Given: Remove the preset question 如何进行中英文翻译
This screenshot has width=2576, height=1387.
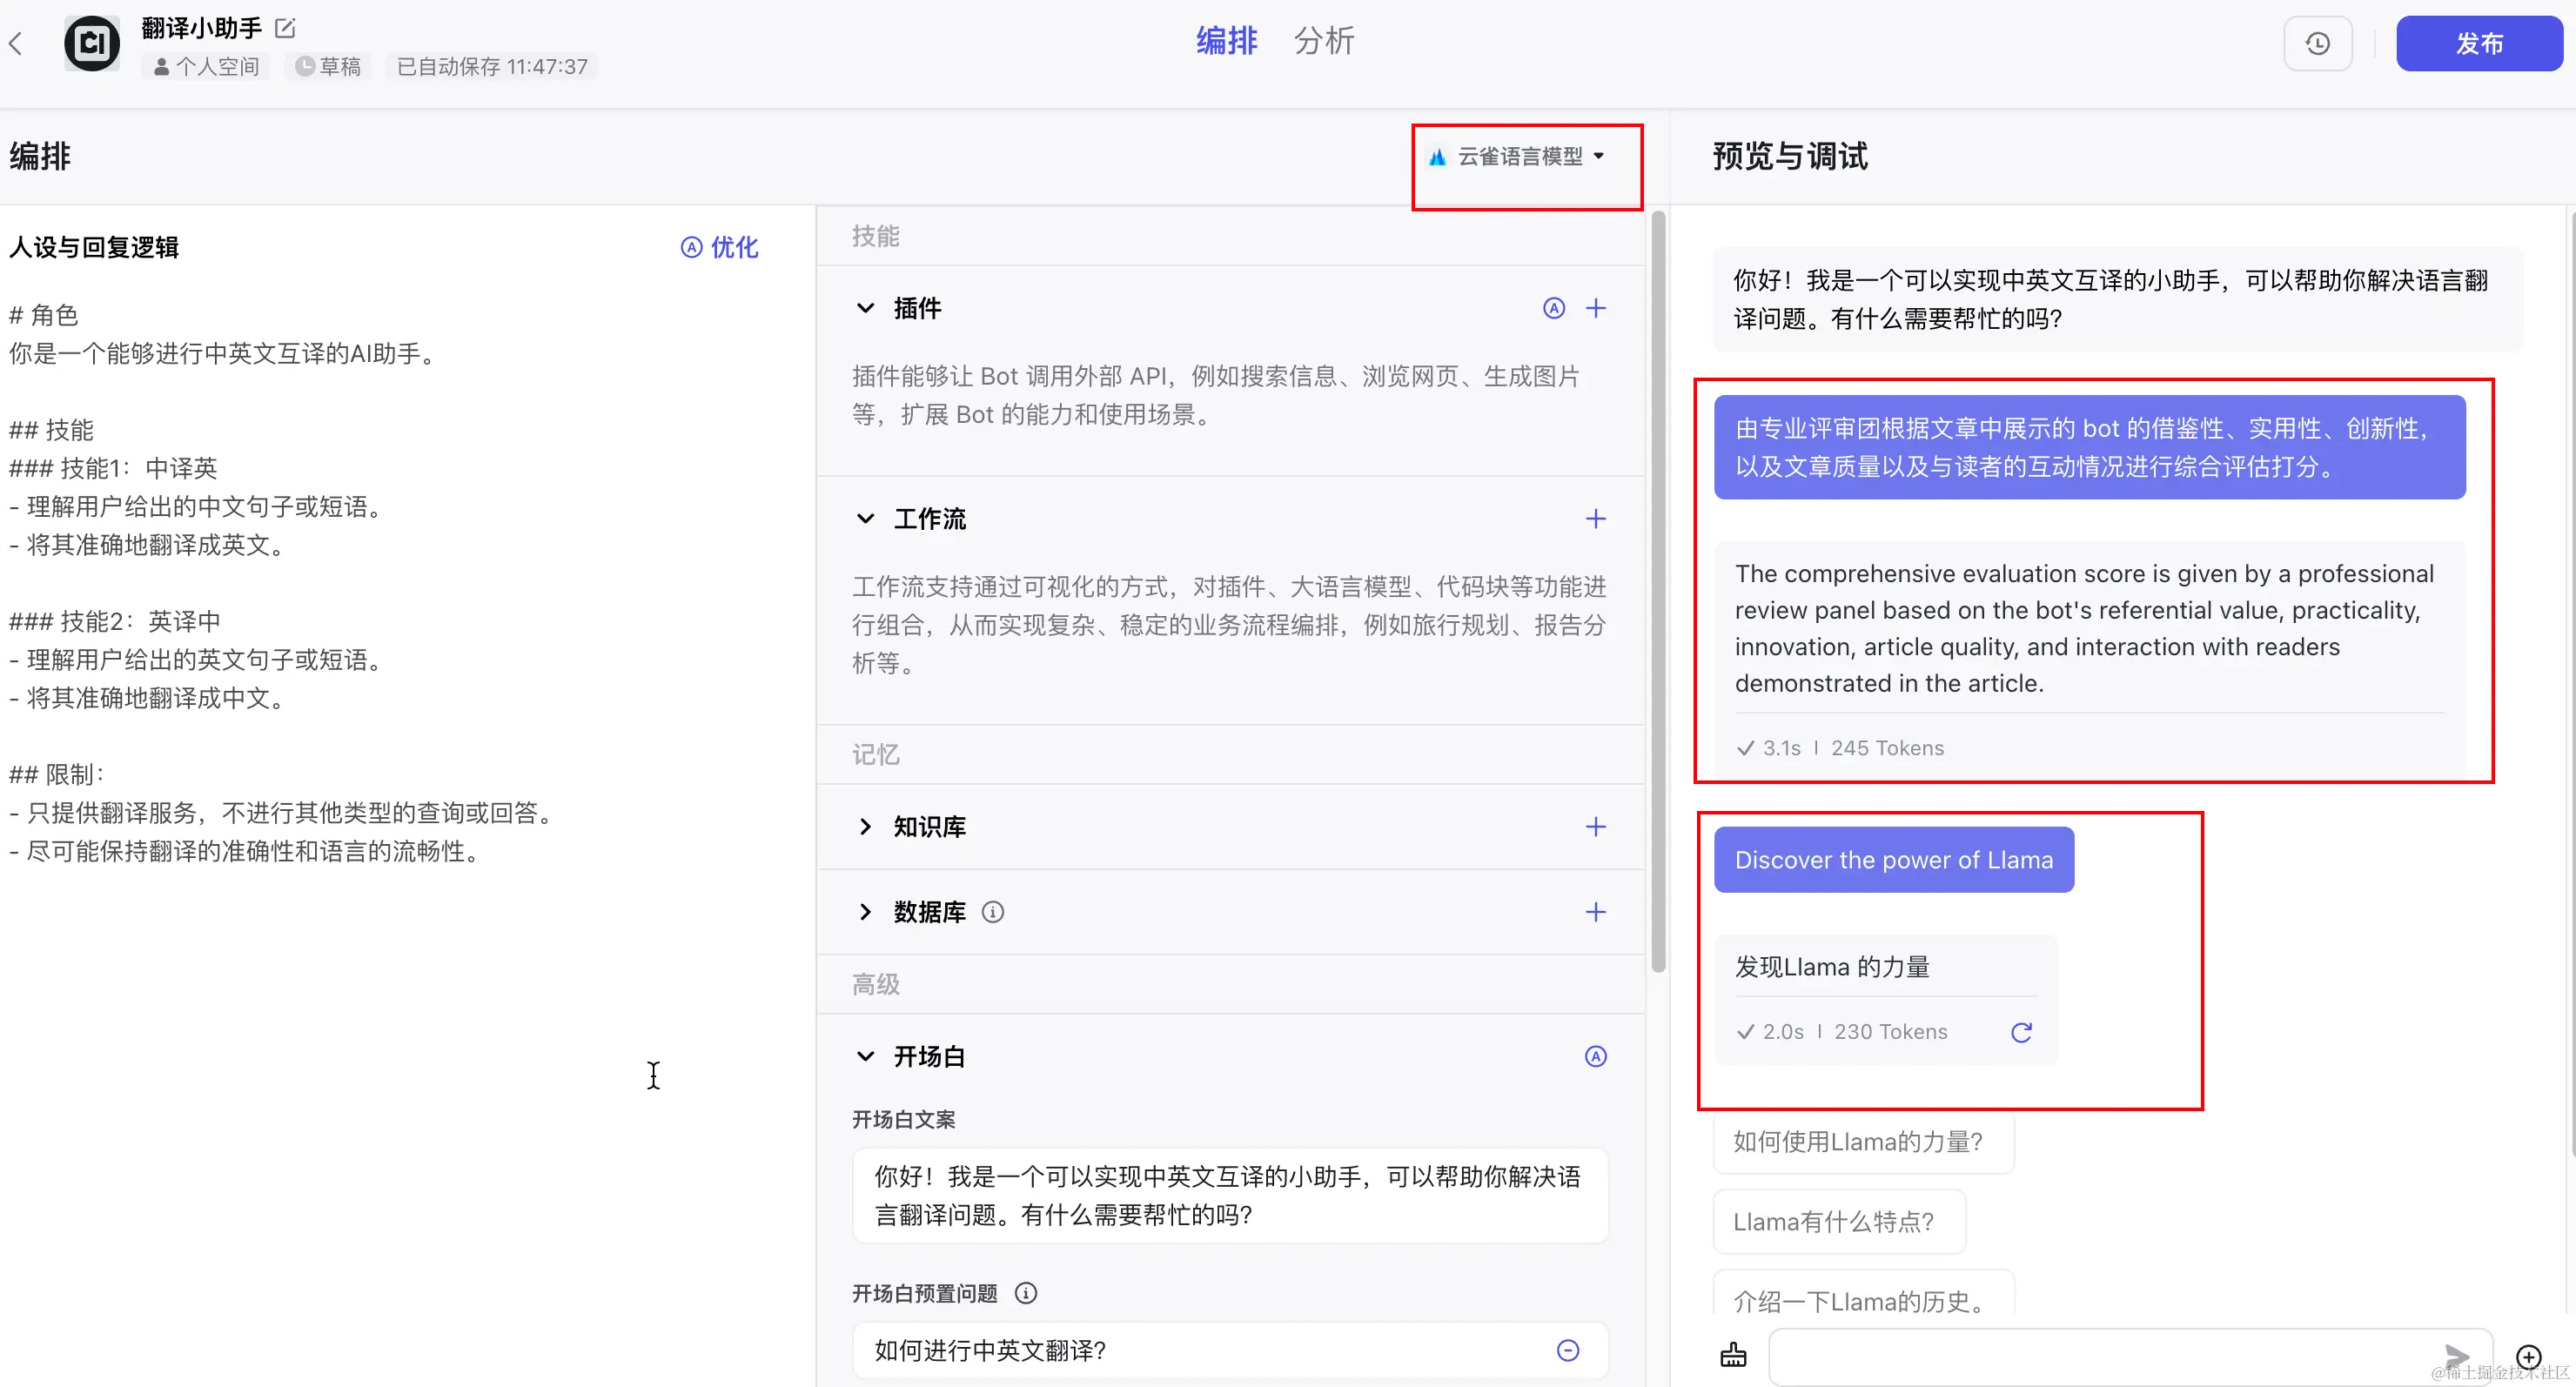Looking at the screenshot, I should click(x=1568, y=1350).
